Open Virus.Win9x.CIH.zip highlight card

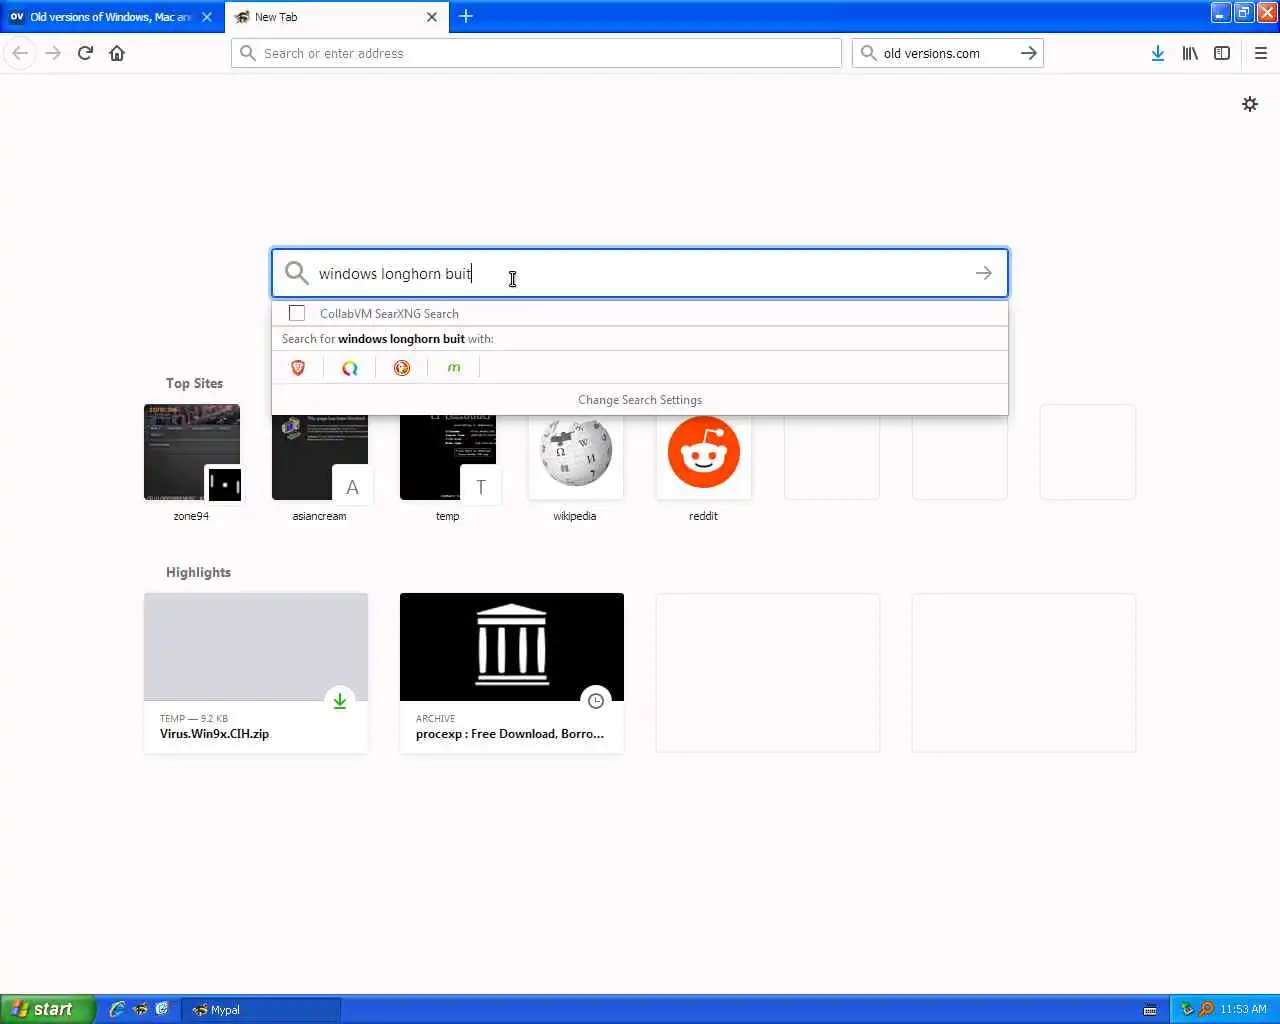pyautogui.click(x=256, y=673)
